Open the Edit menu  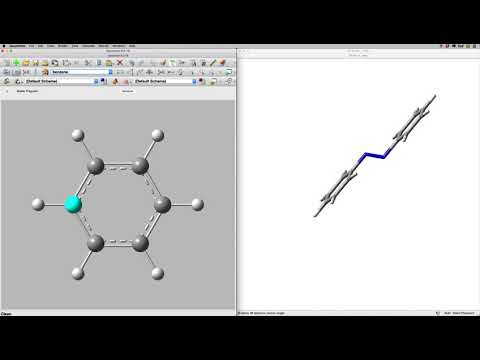pos(40,46)
